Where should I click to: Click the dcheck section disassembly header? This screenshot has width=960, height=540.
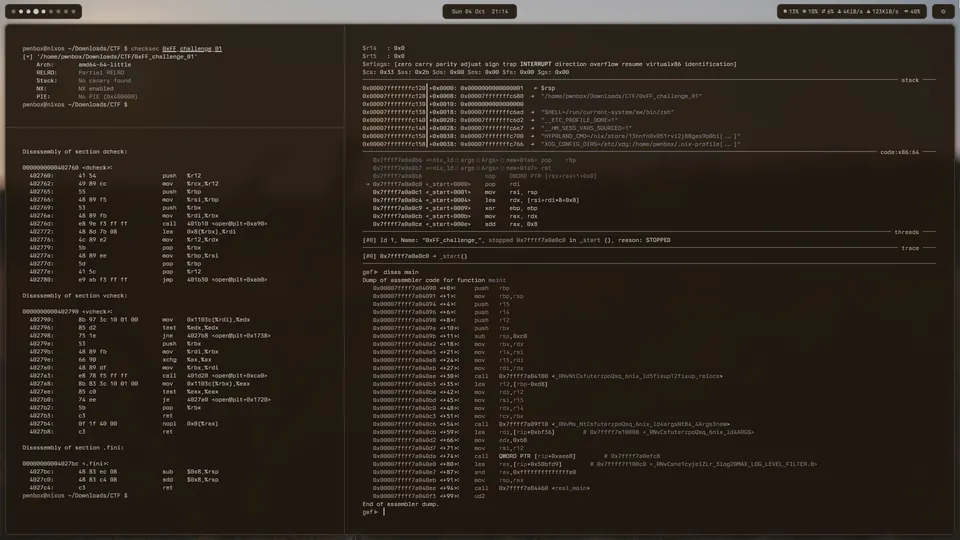tap(75, 151)
